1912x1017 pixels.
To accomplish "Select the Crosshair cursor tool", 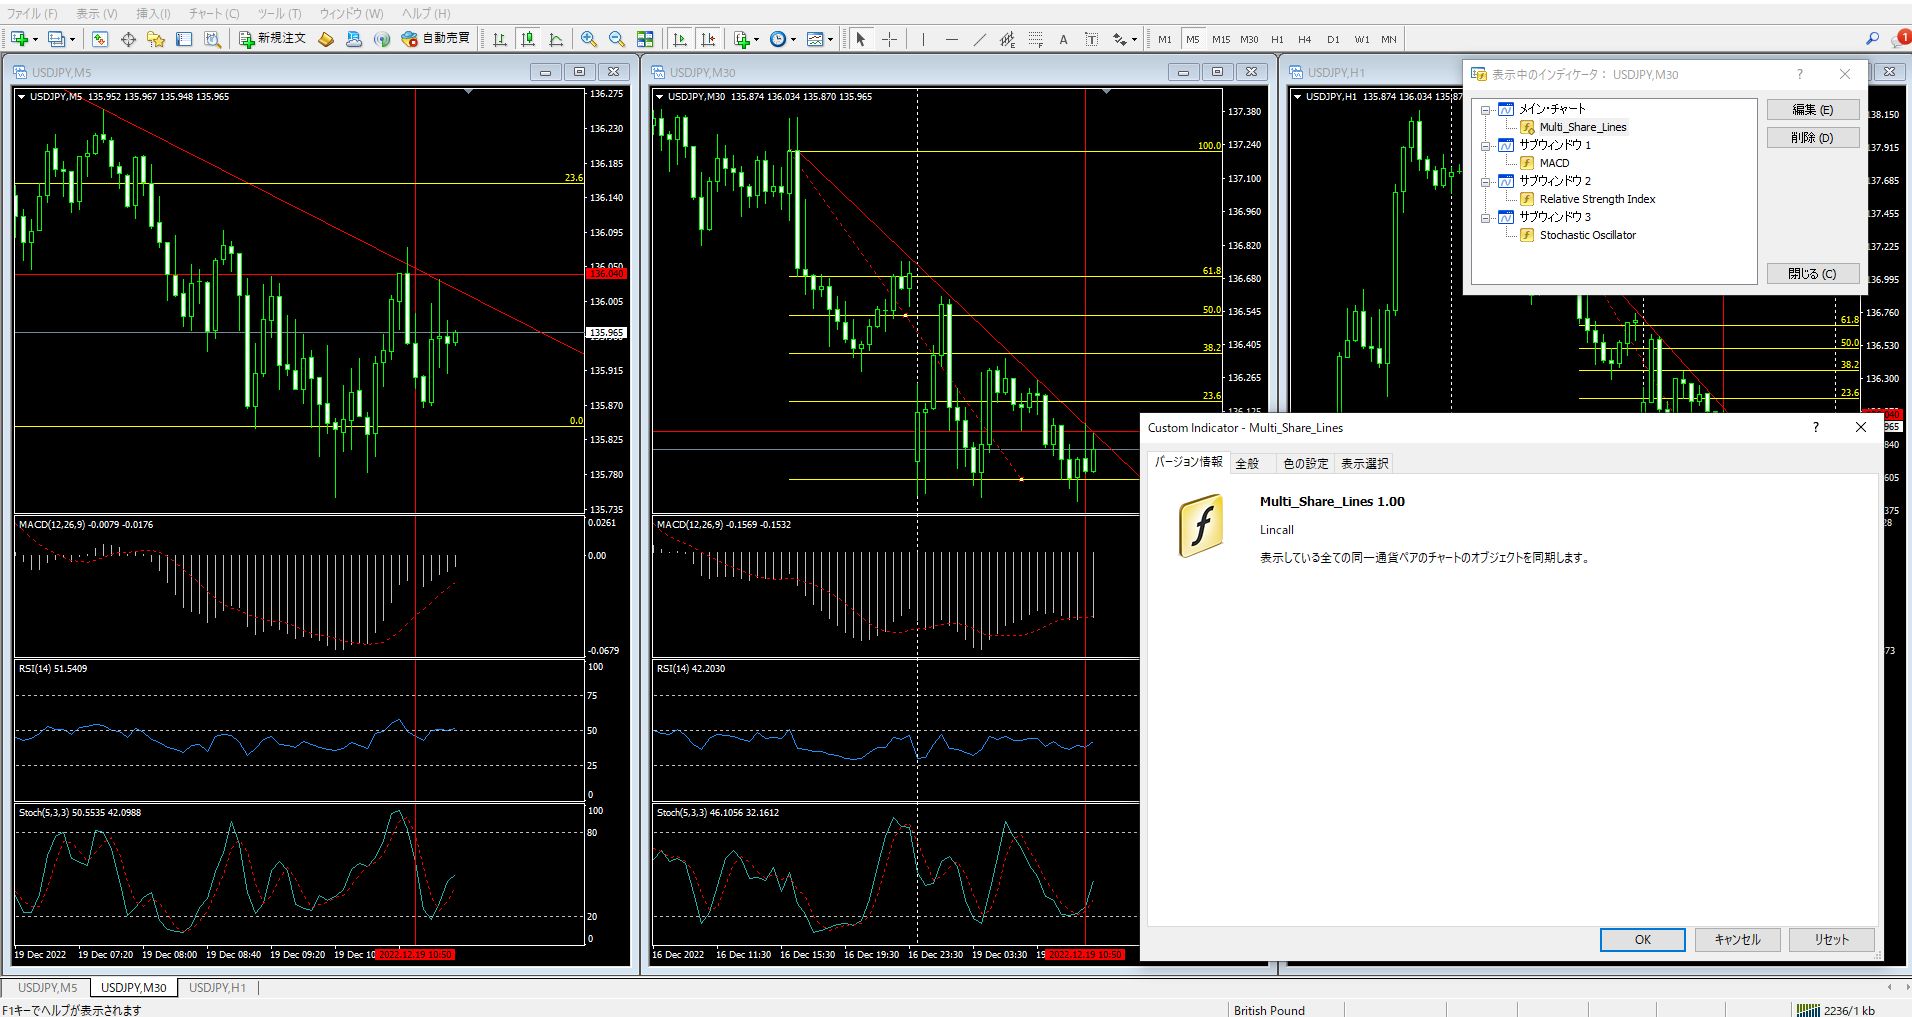I will (889, 39).
